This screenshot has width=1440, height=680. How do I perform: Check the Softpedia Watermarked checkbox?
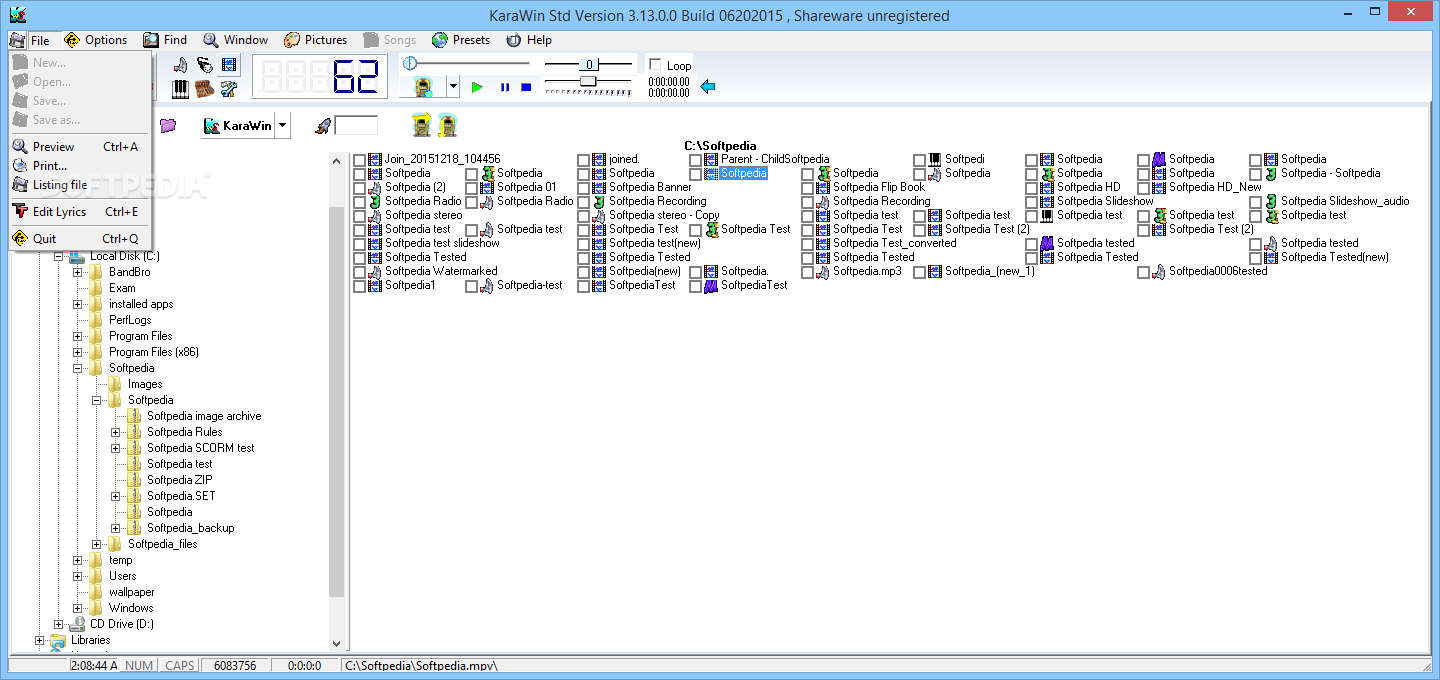[359, 271]
